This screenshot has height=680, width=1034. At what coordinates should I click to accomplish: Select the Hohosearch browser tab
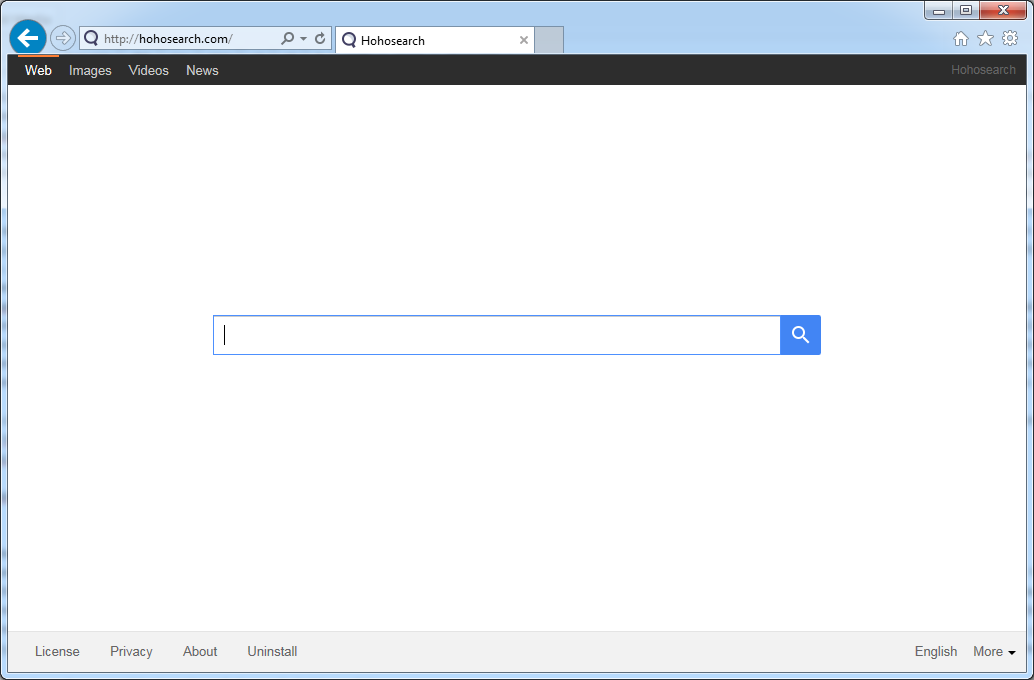[434, 40]
